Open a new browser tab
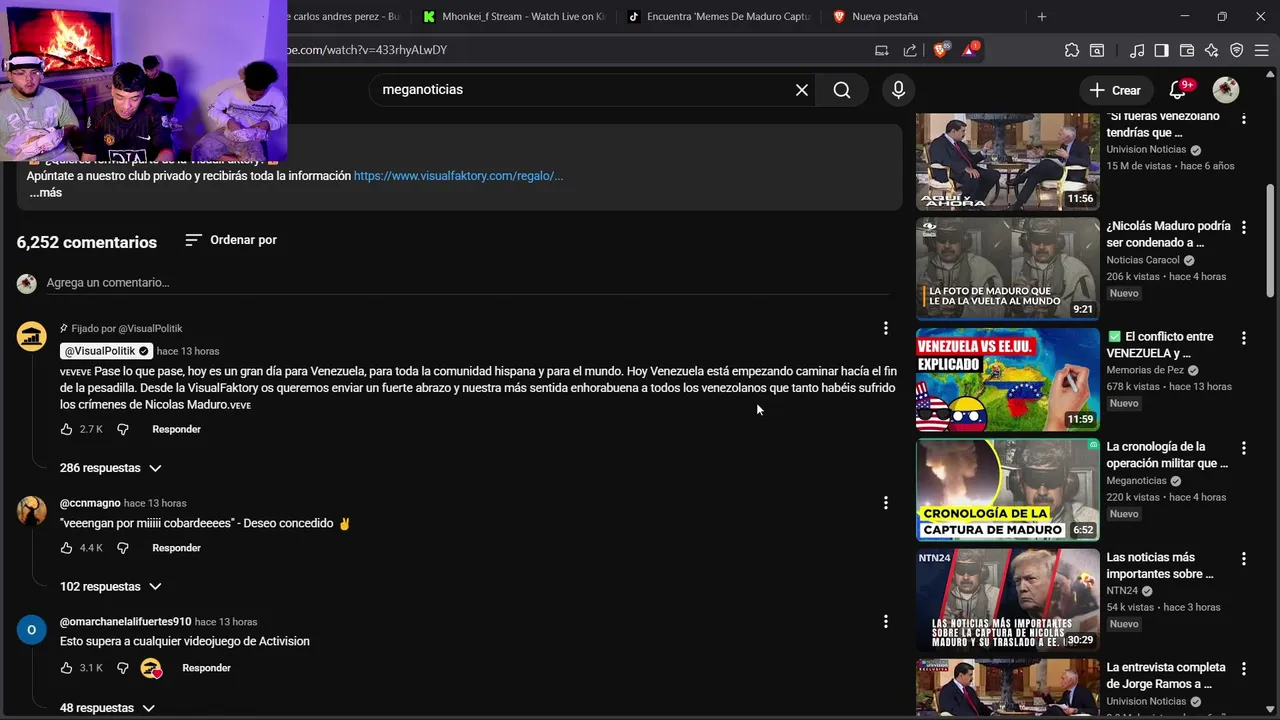 1041,16
